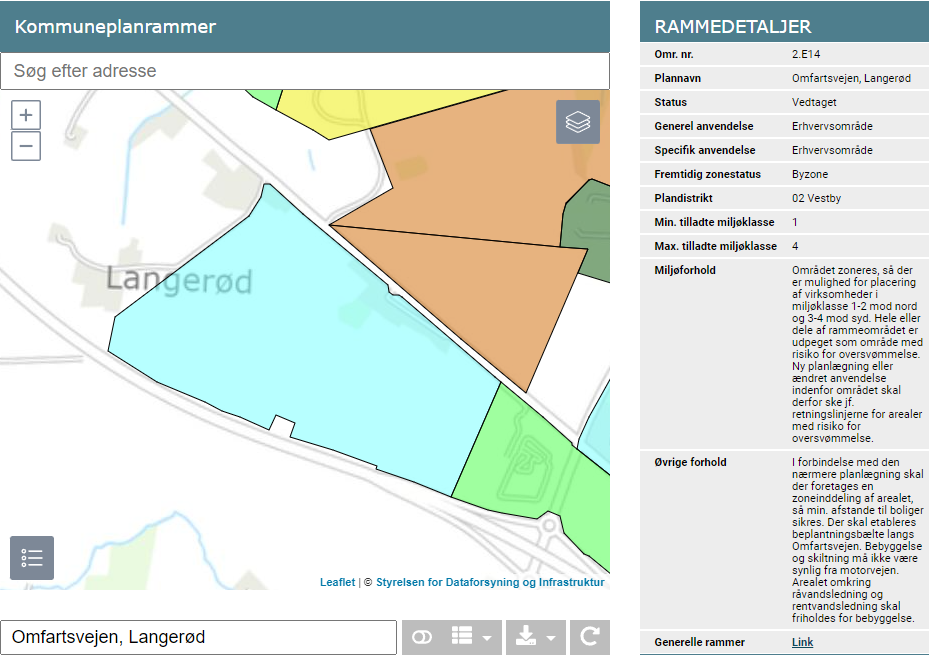This screenshot has width=934, height=655.
Task: Expand the list view dropdown
Action: click(471, 637)
